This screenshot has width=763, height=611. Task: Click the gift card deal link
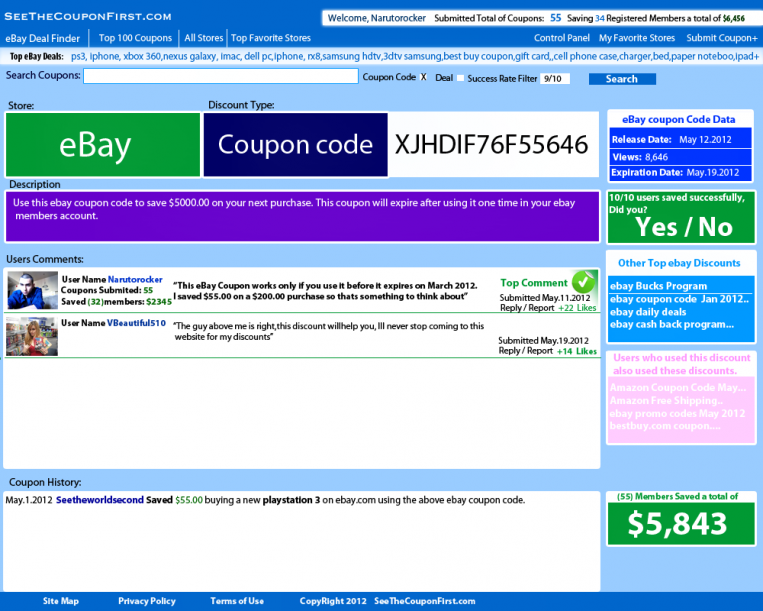coord(532,56)
